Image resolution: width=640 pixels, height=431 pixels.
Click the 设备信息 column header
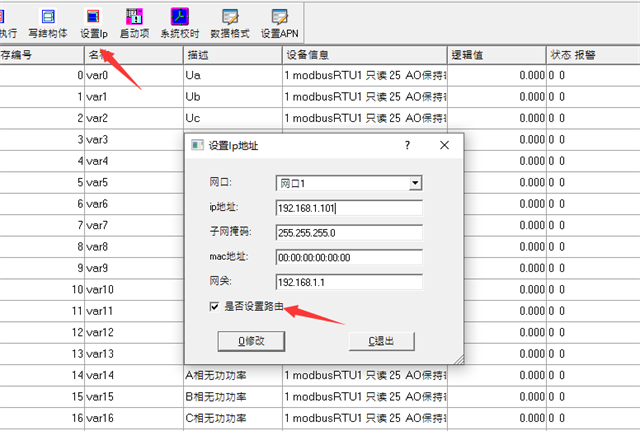(x=365, y=55)
